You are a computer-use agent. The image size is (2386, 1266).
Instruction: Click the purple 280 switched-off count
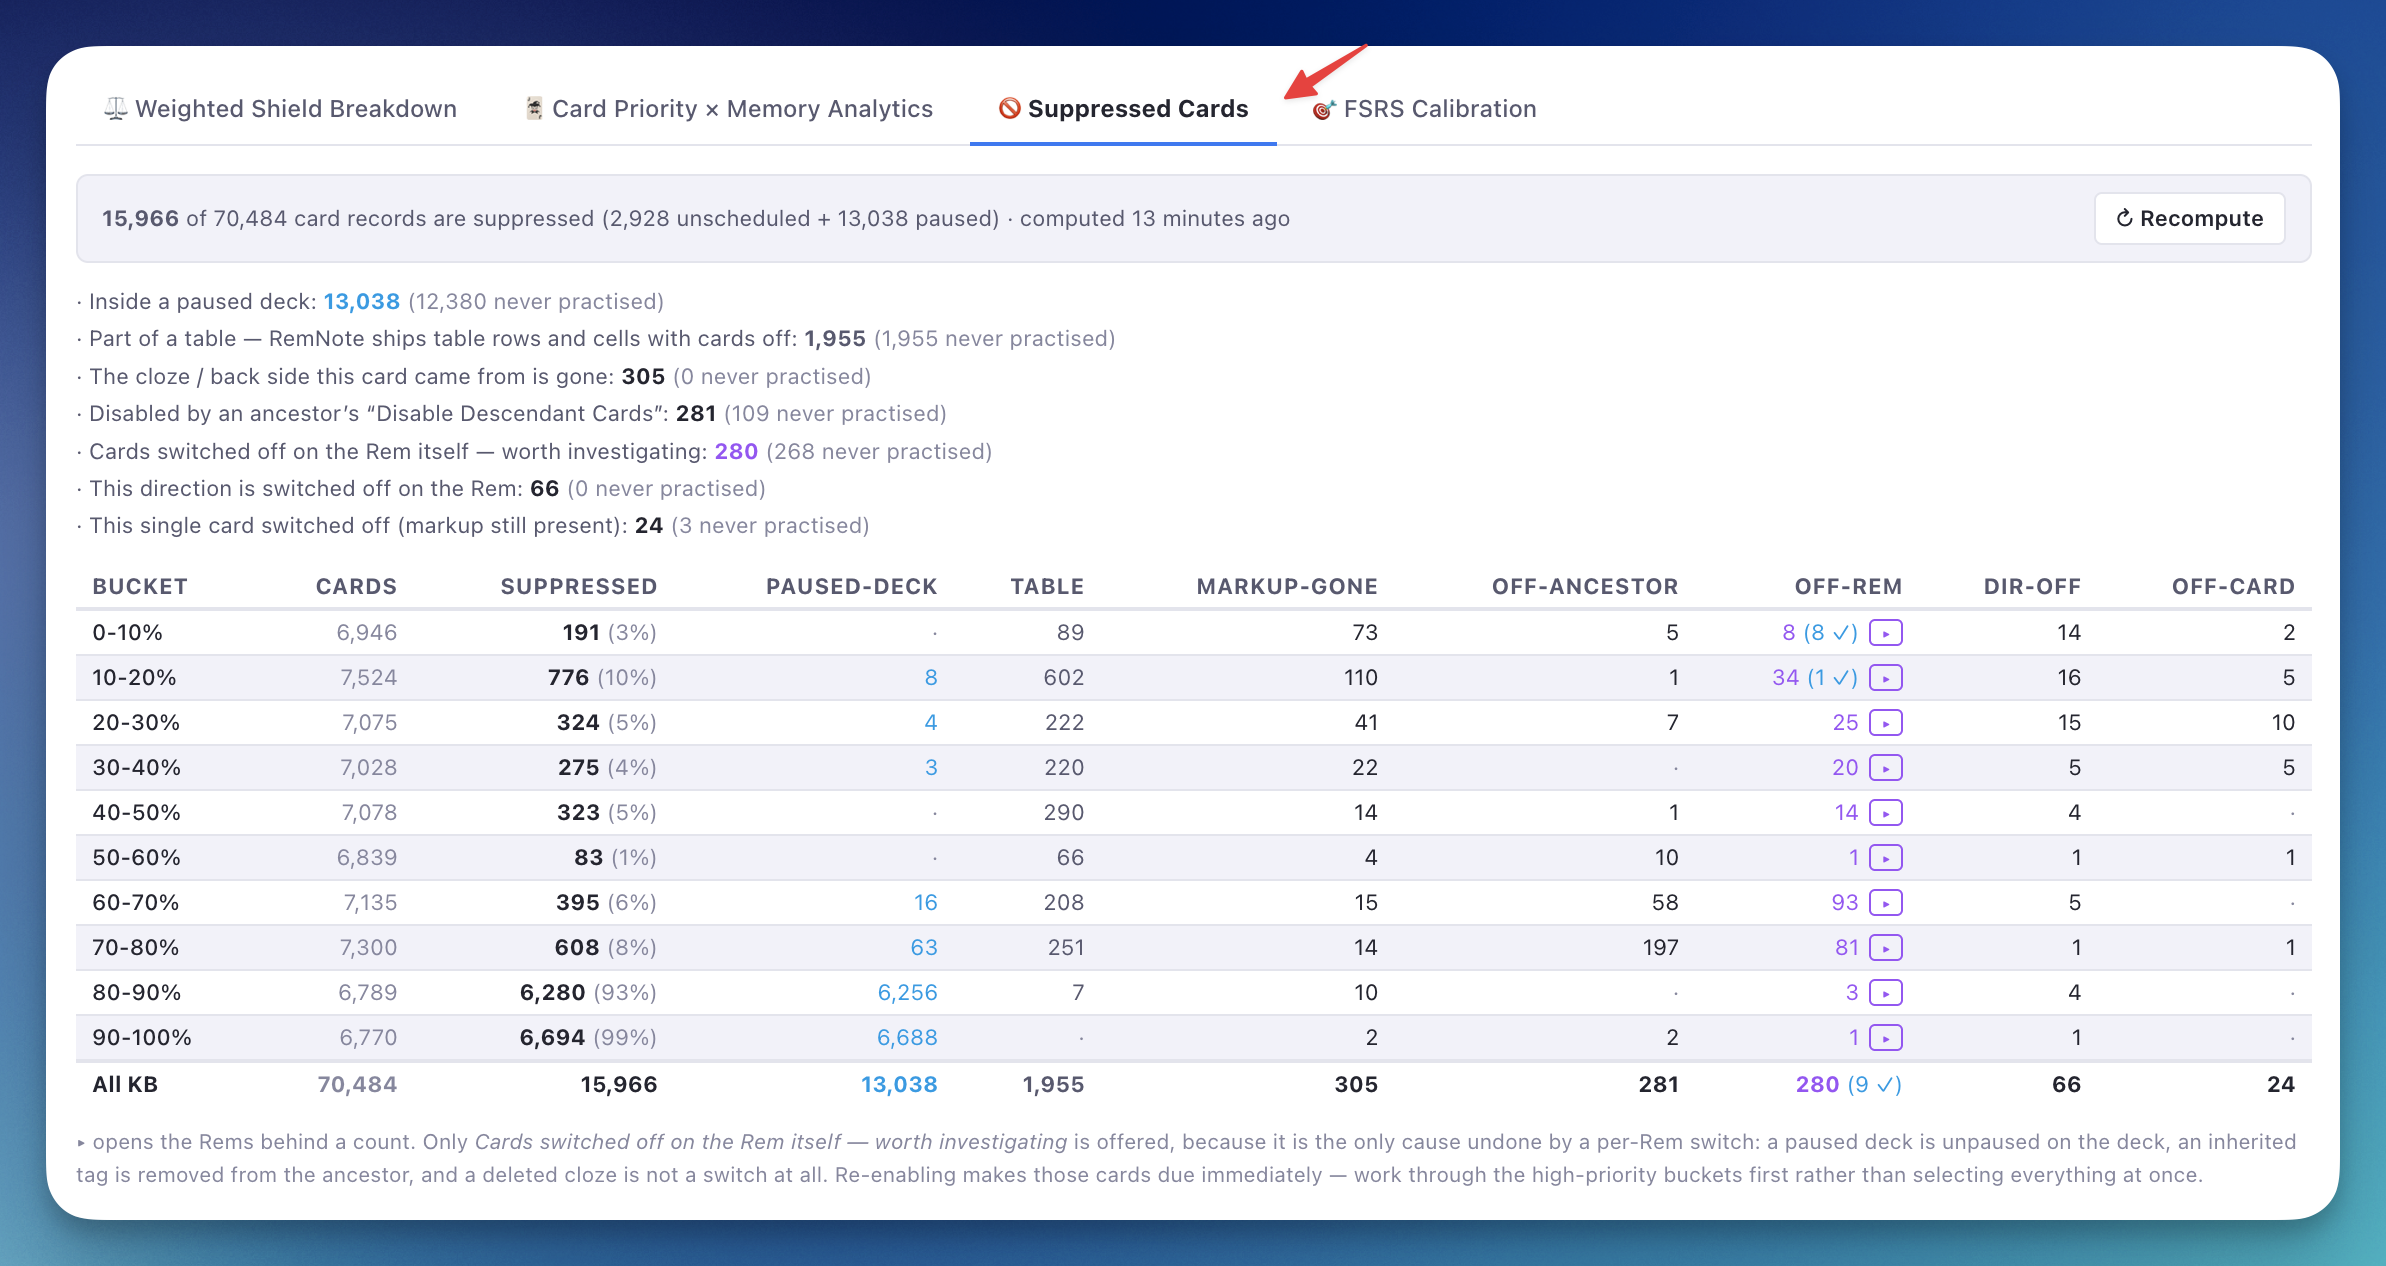[736, 452]
